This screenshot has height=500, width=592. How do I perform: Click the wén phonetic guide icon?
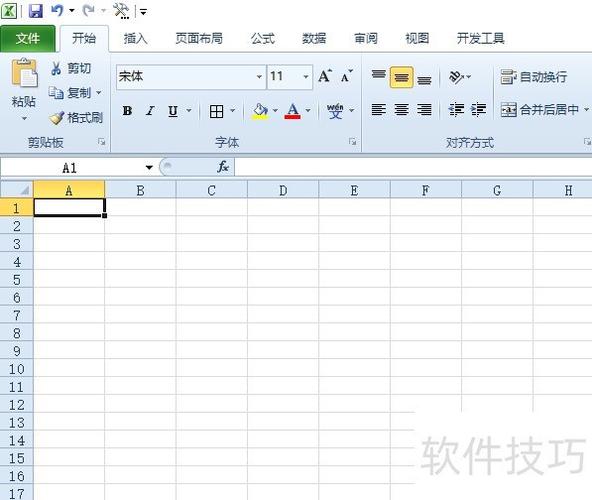pyautogui.click(x=335, y=111)
